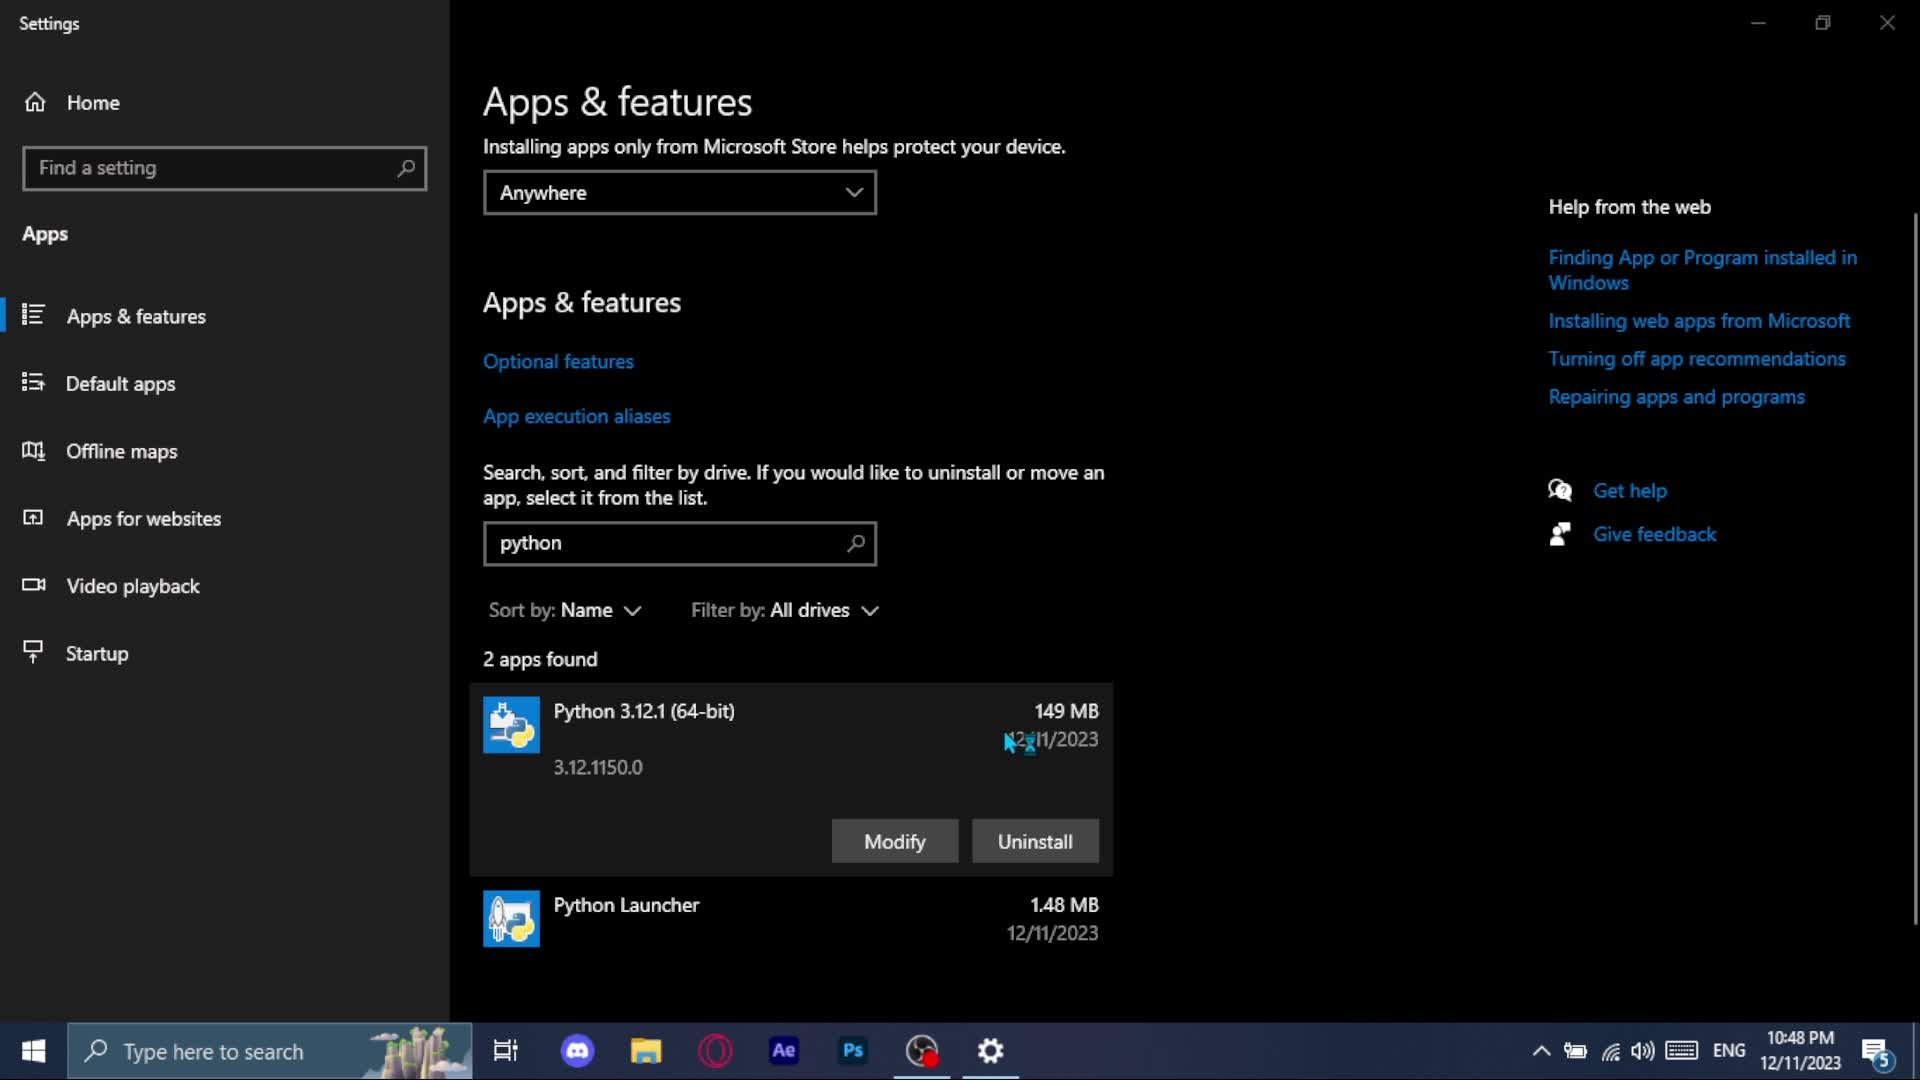Viewport: 1920px width, 1080px height.
Task: Open the Optional features link
Action: [x=558, y=362]
